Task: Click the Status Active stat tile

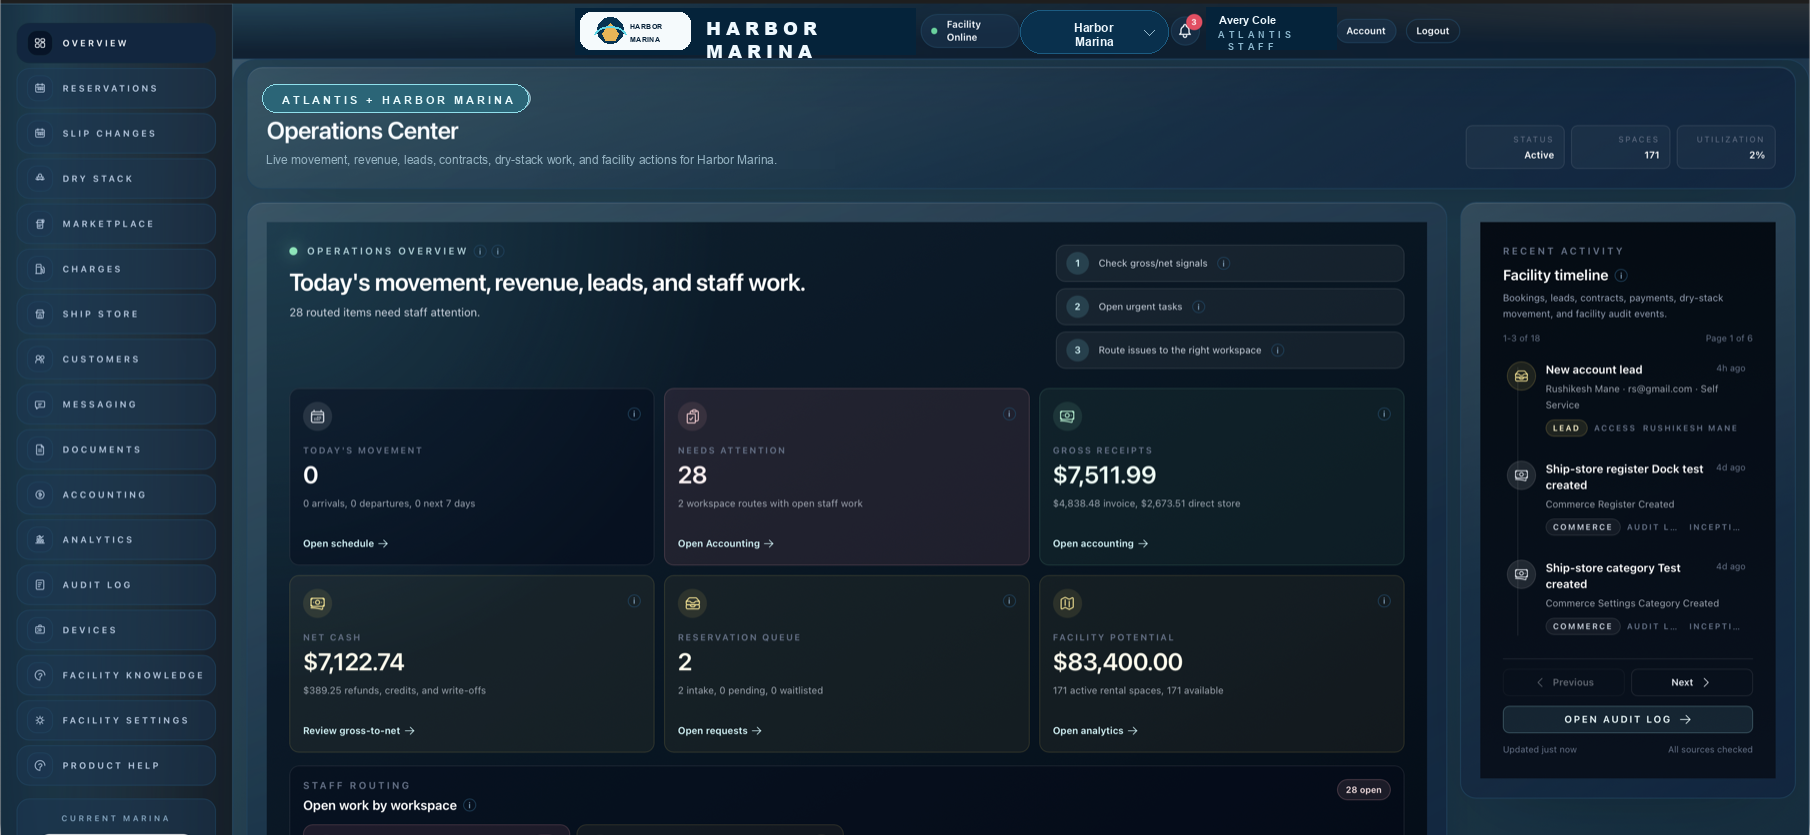Action: pos(1515,147)
